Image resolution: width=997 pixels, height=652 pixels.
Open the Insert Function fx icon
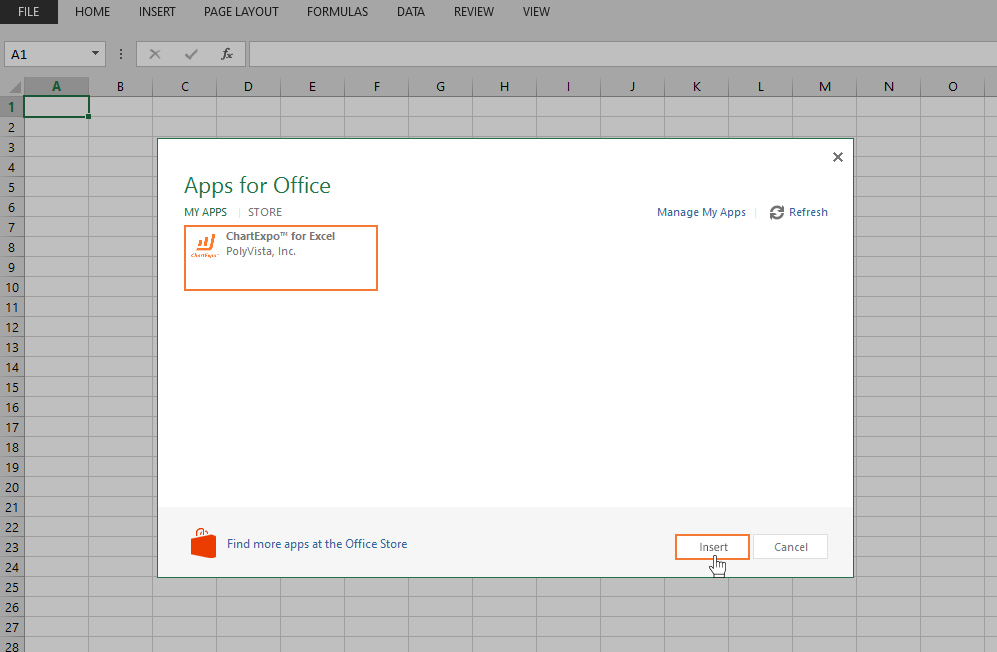coord(227,54)
